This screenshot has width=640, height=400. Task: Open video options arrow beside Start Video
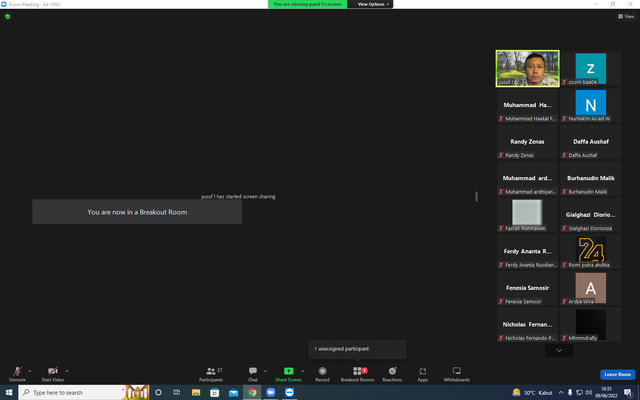[x=67, y=371]
